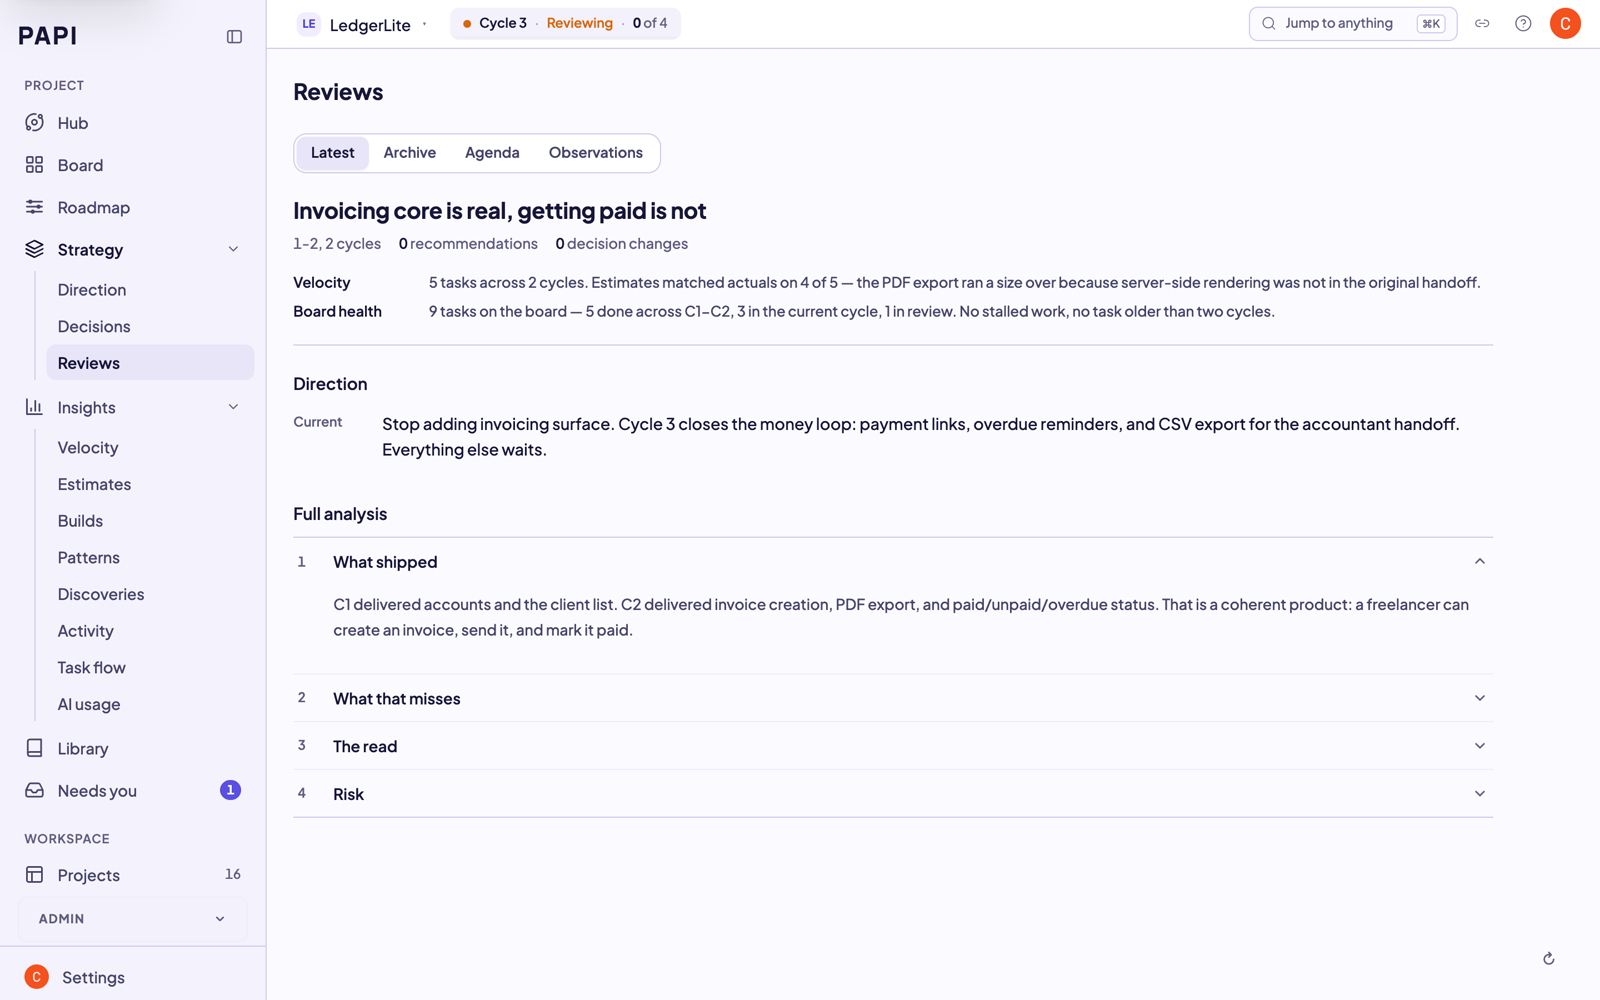Open Settings in the sidebar
Image resolution: width=1600 pixels, height=1000 pixels.
coord(93,977)
